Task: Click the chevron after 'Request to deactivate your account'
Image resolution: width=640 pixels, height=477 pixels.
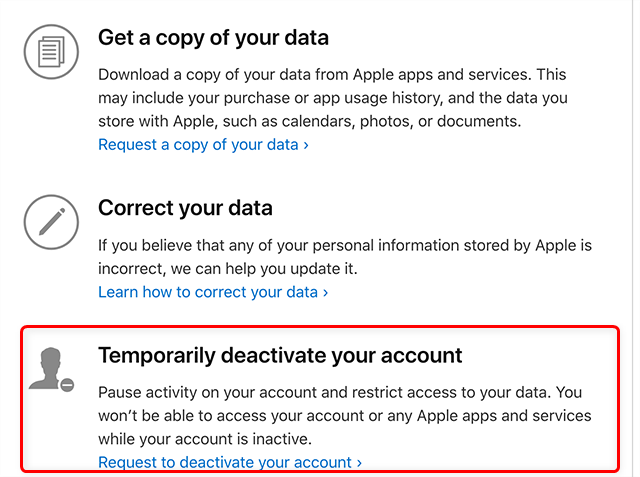Action: 359,463
